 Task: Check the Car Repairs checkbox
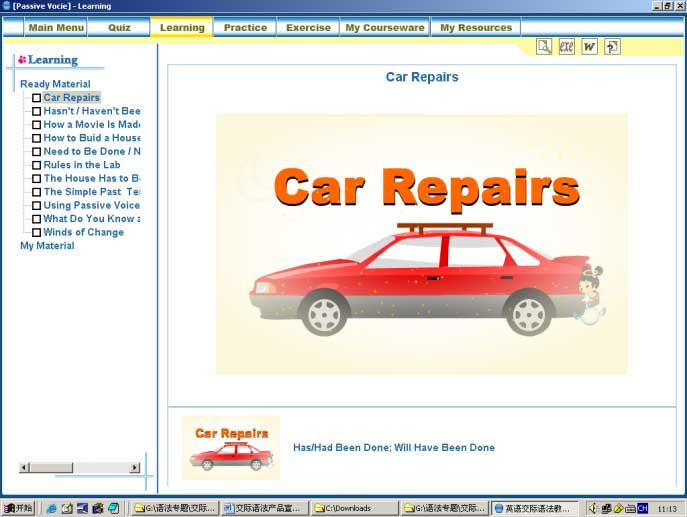pos(37,98)
